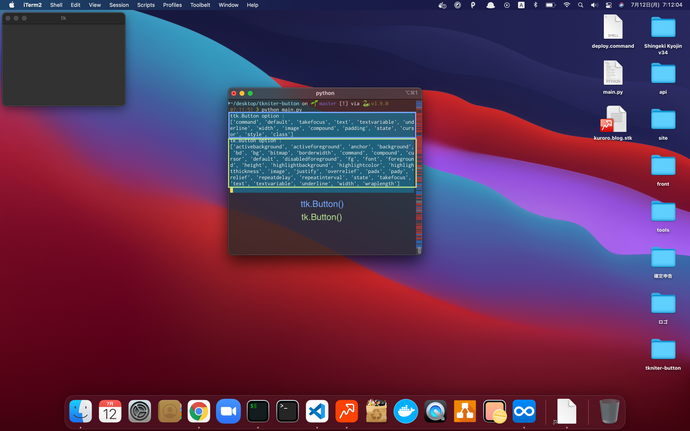690x431 pixels.
Task: Open the Apple menu
Action: click(11, 5)
